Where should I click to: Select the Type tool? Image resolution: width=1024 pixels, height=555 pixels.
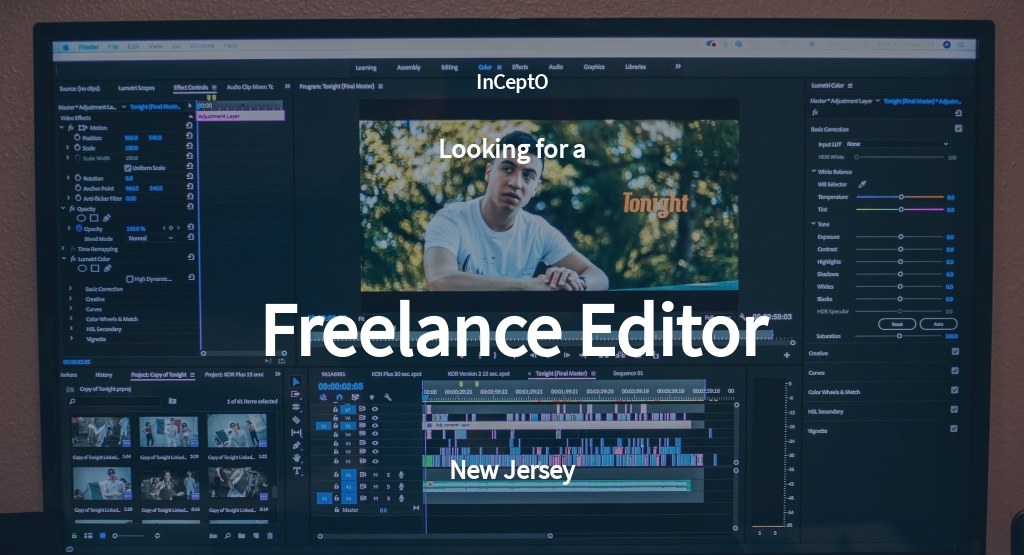297,470
